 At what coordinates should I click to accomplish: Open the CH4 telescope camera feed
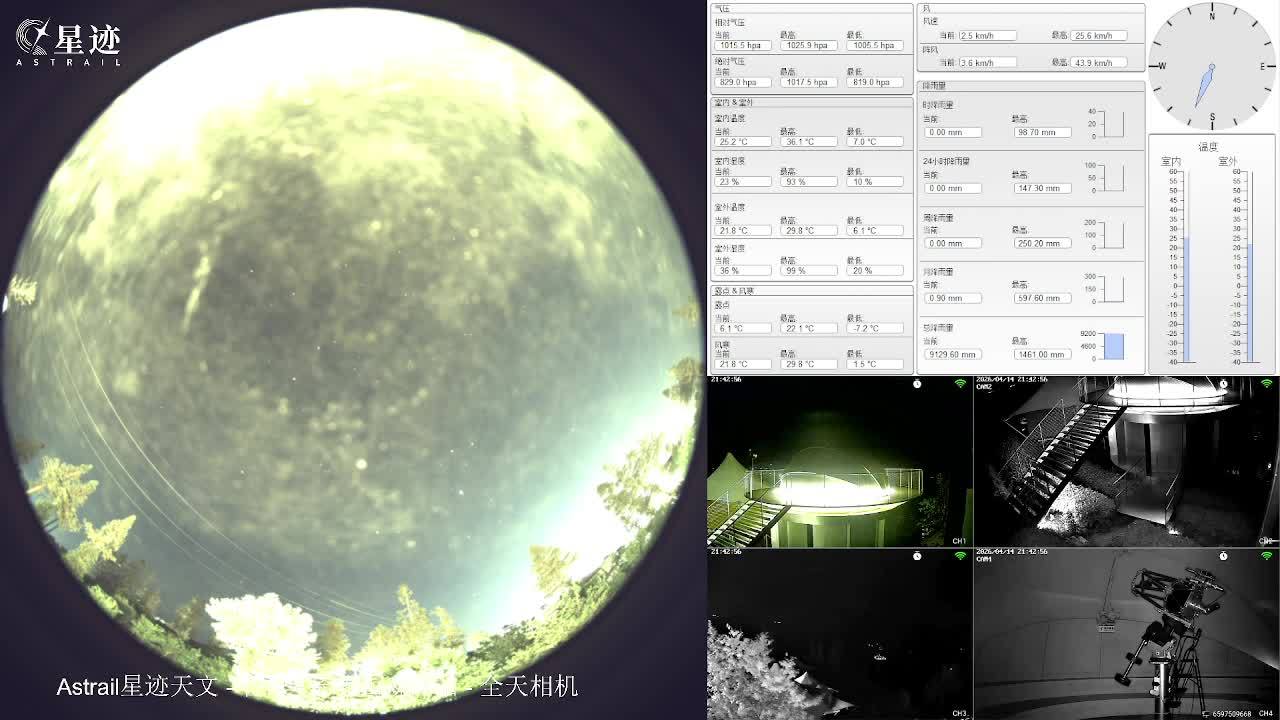coord(1127,634)
